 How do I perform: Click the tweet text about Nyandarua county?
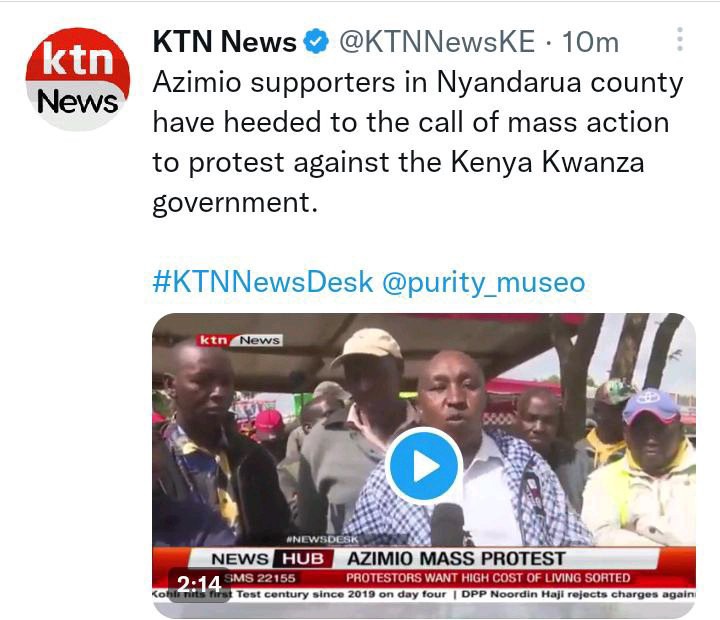click(x=418, y=142)
